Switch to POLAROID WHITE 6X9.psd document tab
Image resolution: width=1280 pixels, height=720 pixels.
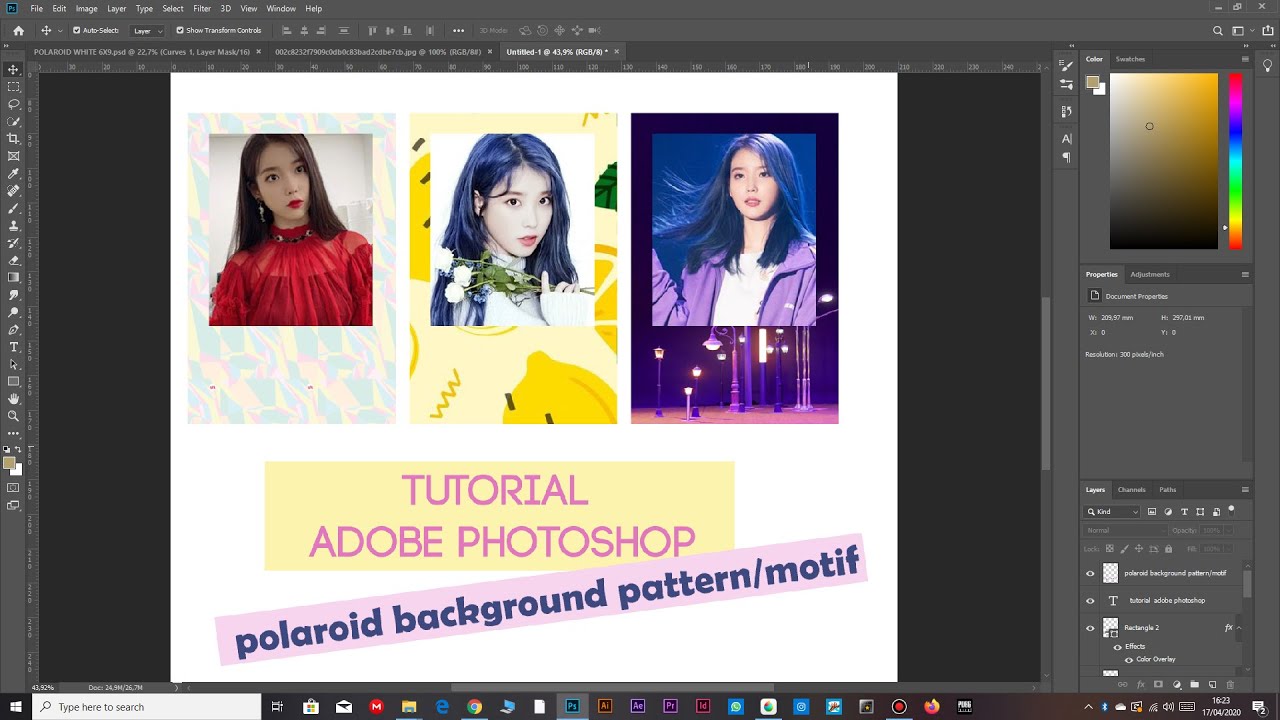[x=142, y=51]
